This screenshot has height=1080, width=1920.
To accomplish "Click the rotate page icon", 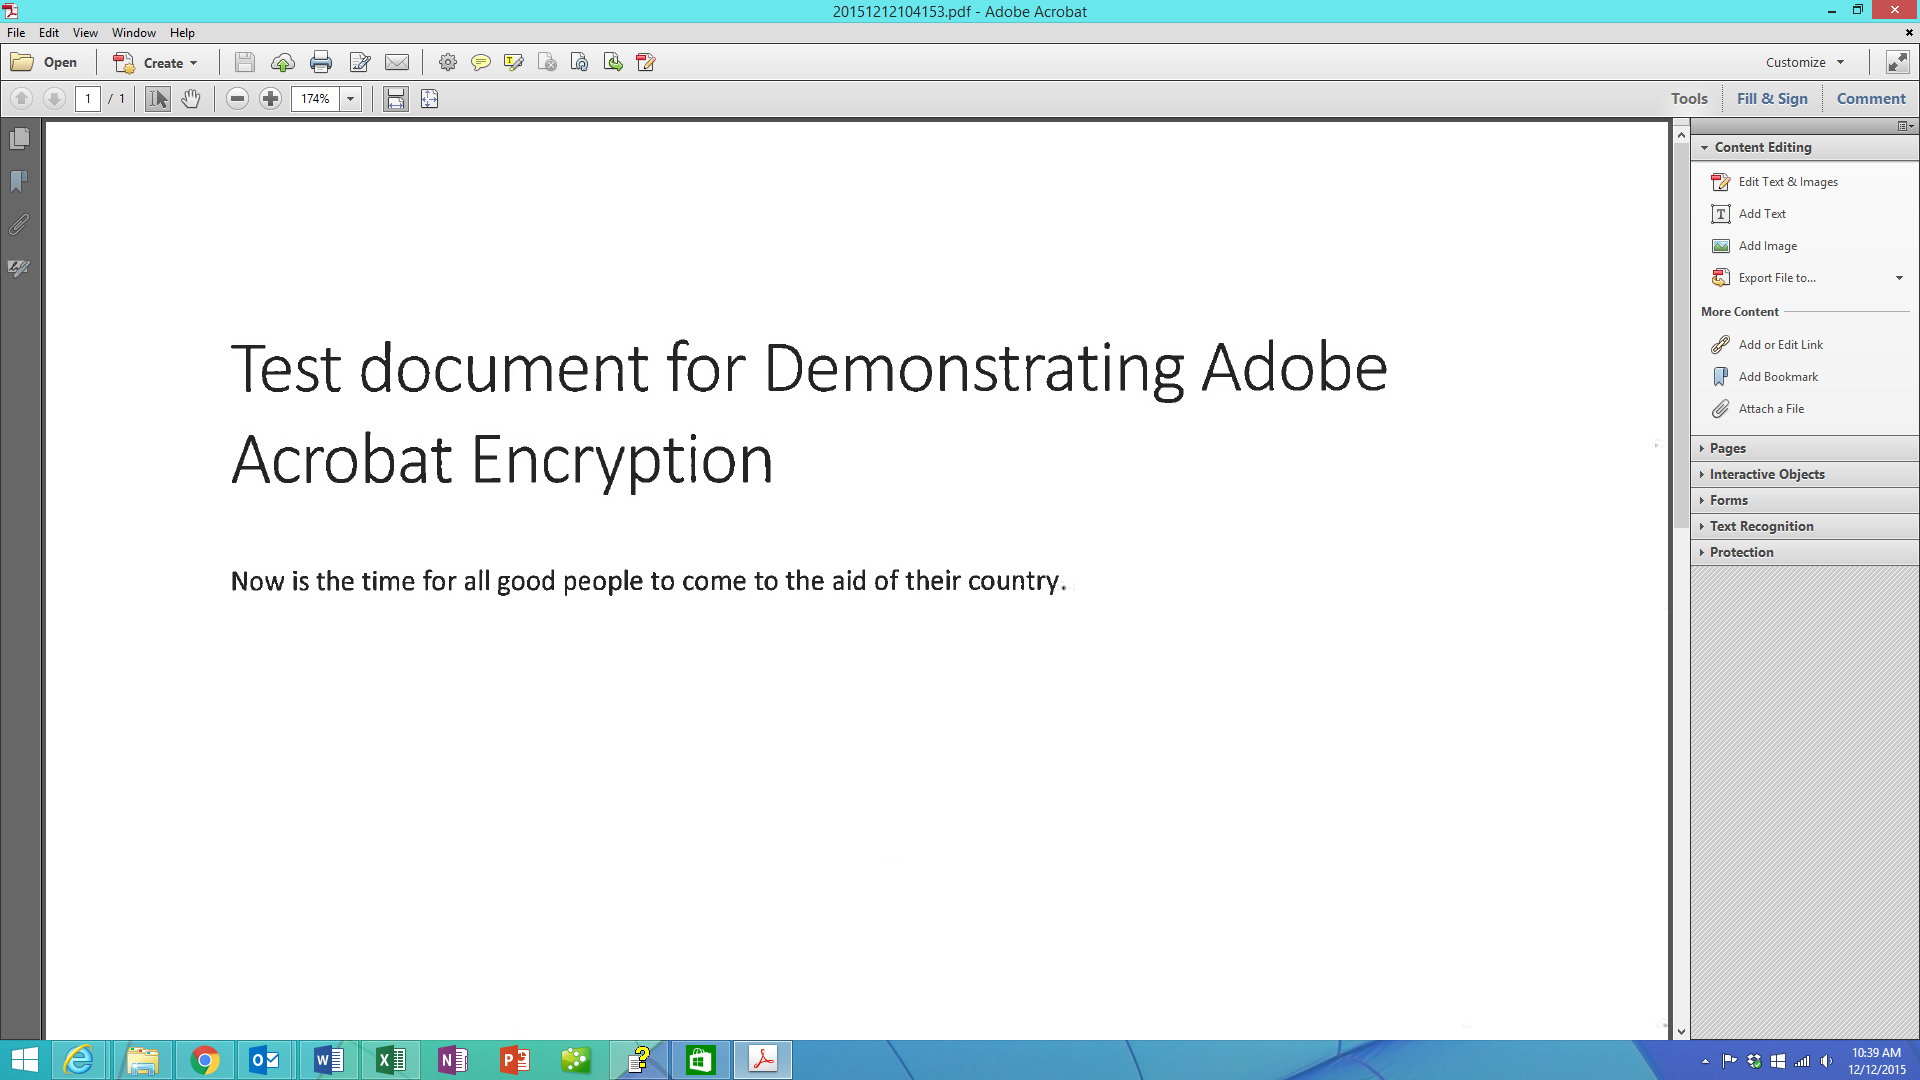I will pos(580,62).
